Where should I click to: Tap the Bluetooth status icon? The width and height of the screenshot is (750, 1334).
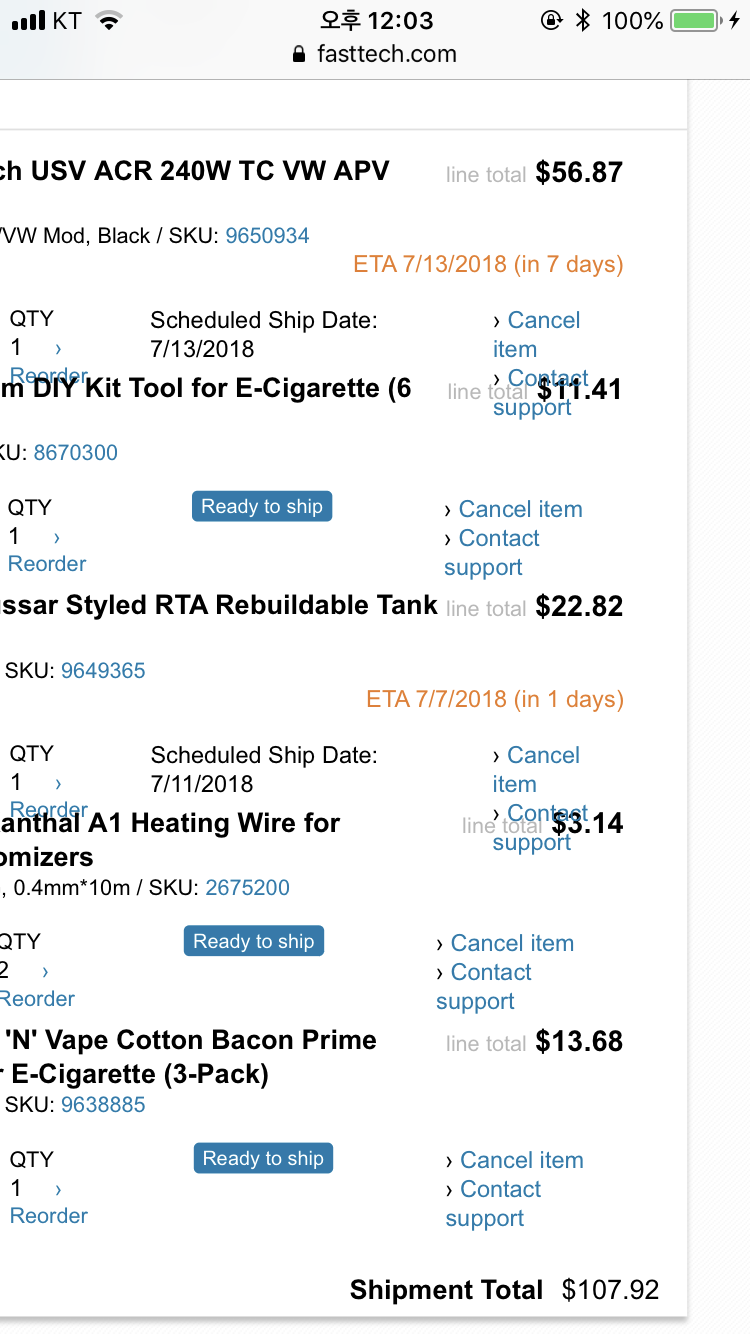click(583, 20)
